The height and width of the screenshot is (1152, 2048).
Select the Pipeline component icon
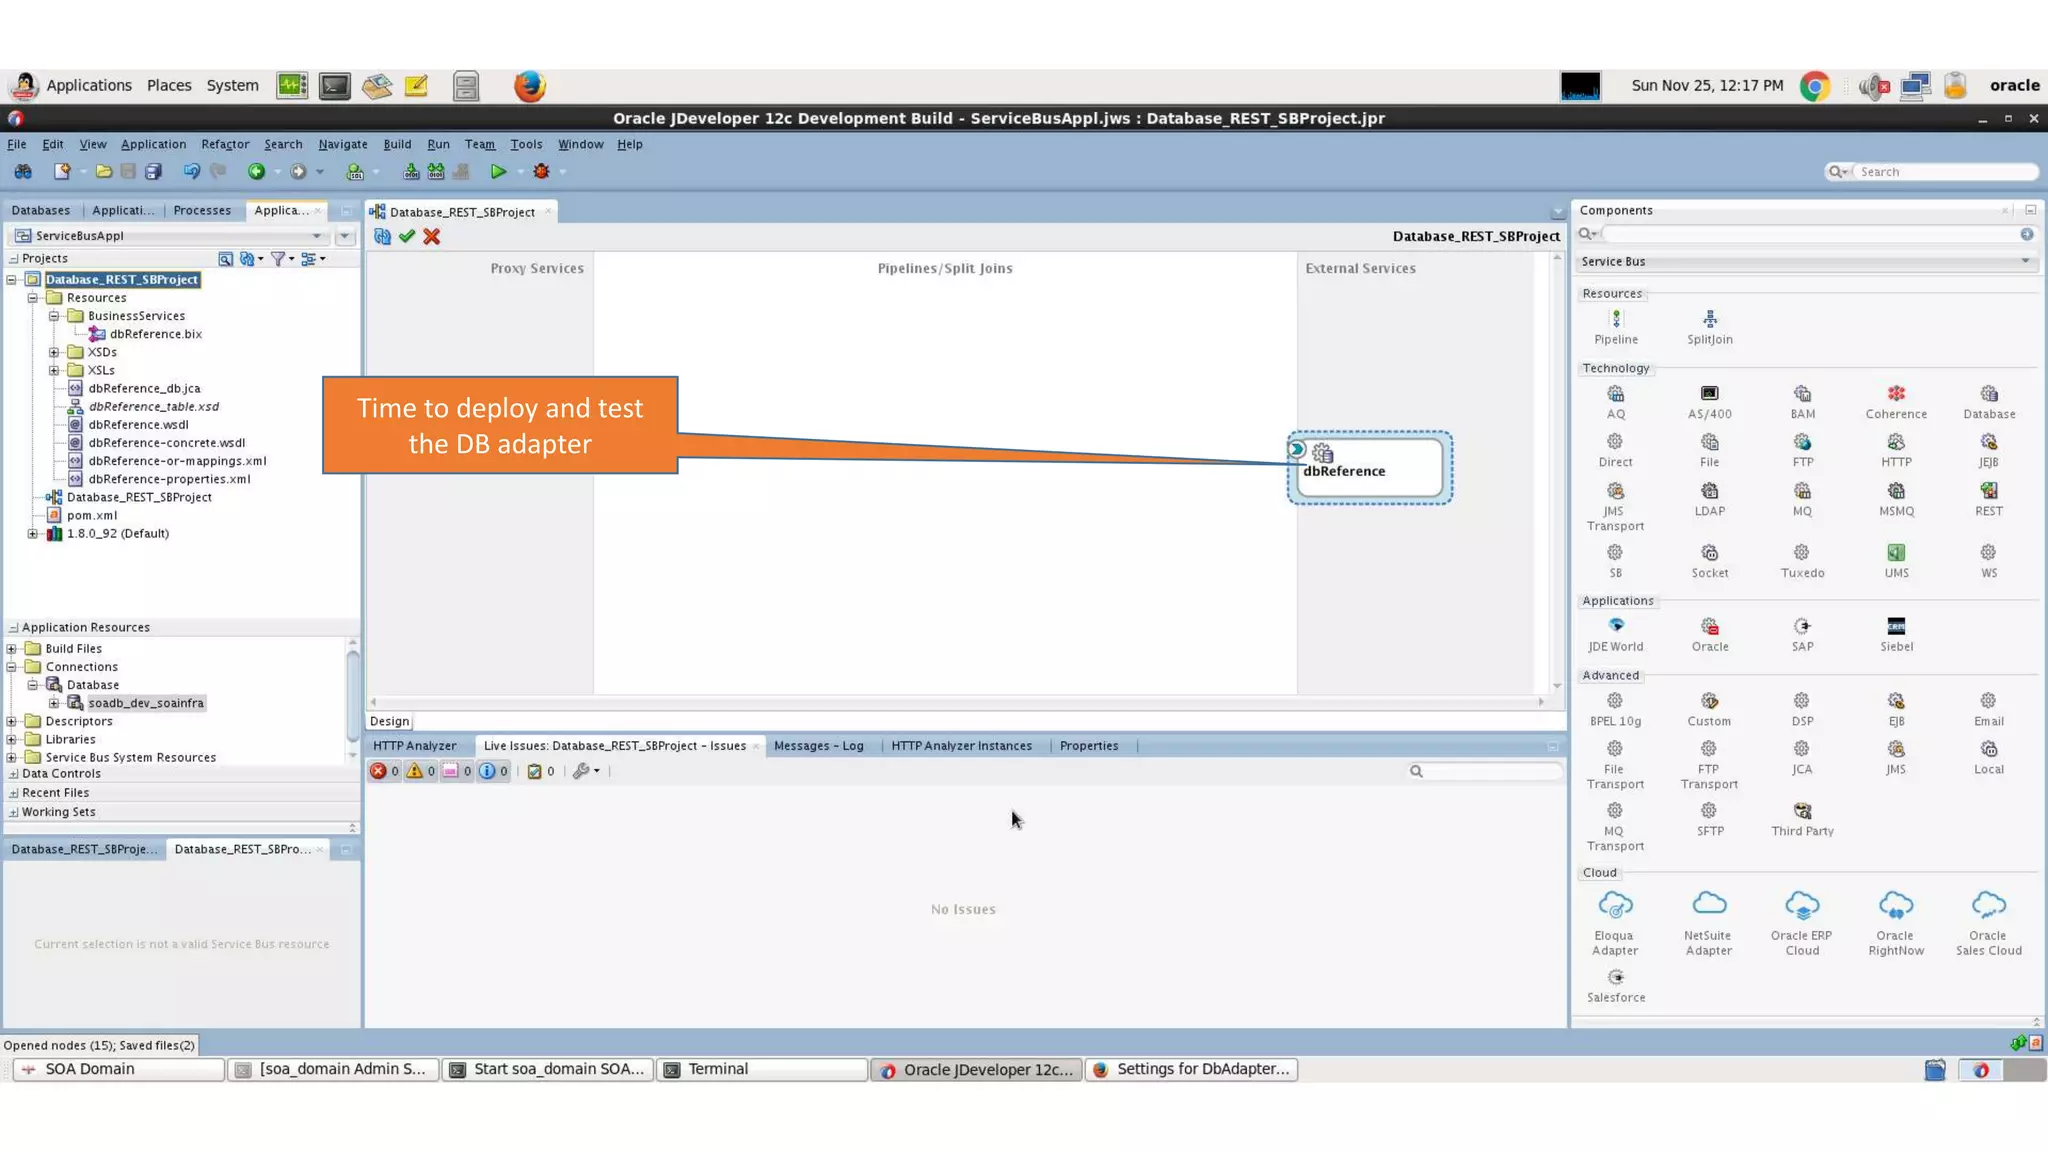click(1615, 320)
